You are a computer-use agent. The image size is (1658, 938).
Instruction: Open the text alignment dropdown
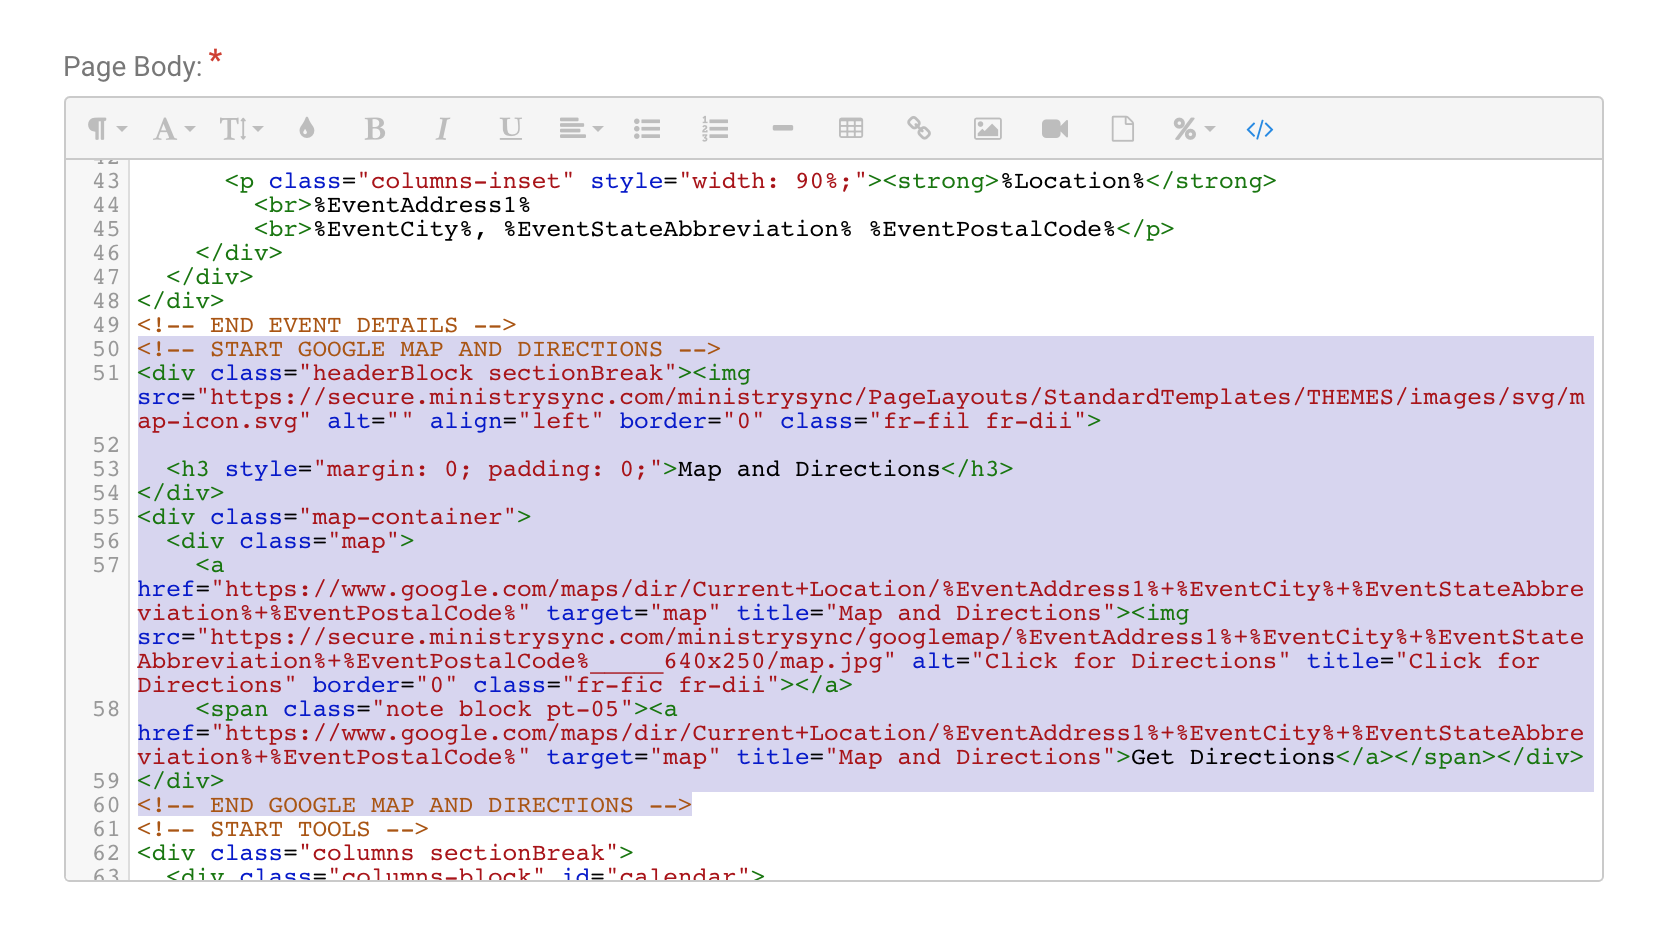click(580, 129)
